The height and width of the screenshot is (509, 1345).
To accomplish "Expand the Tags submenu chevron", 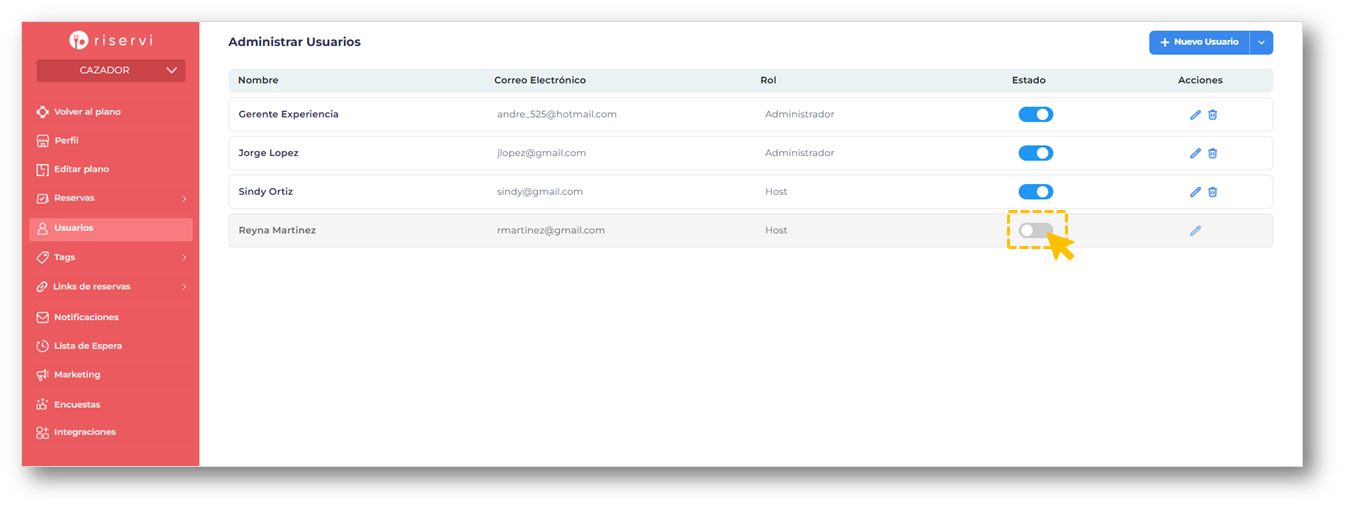I will pos(184,258).
